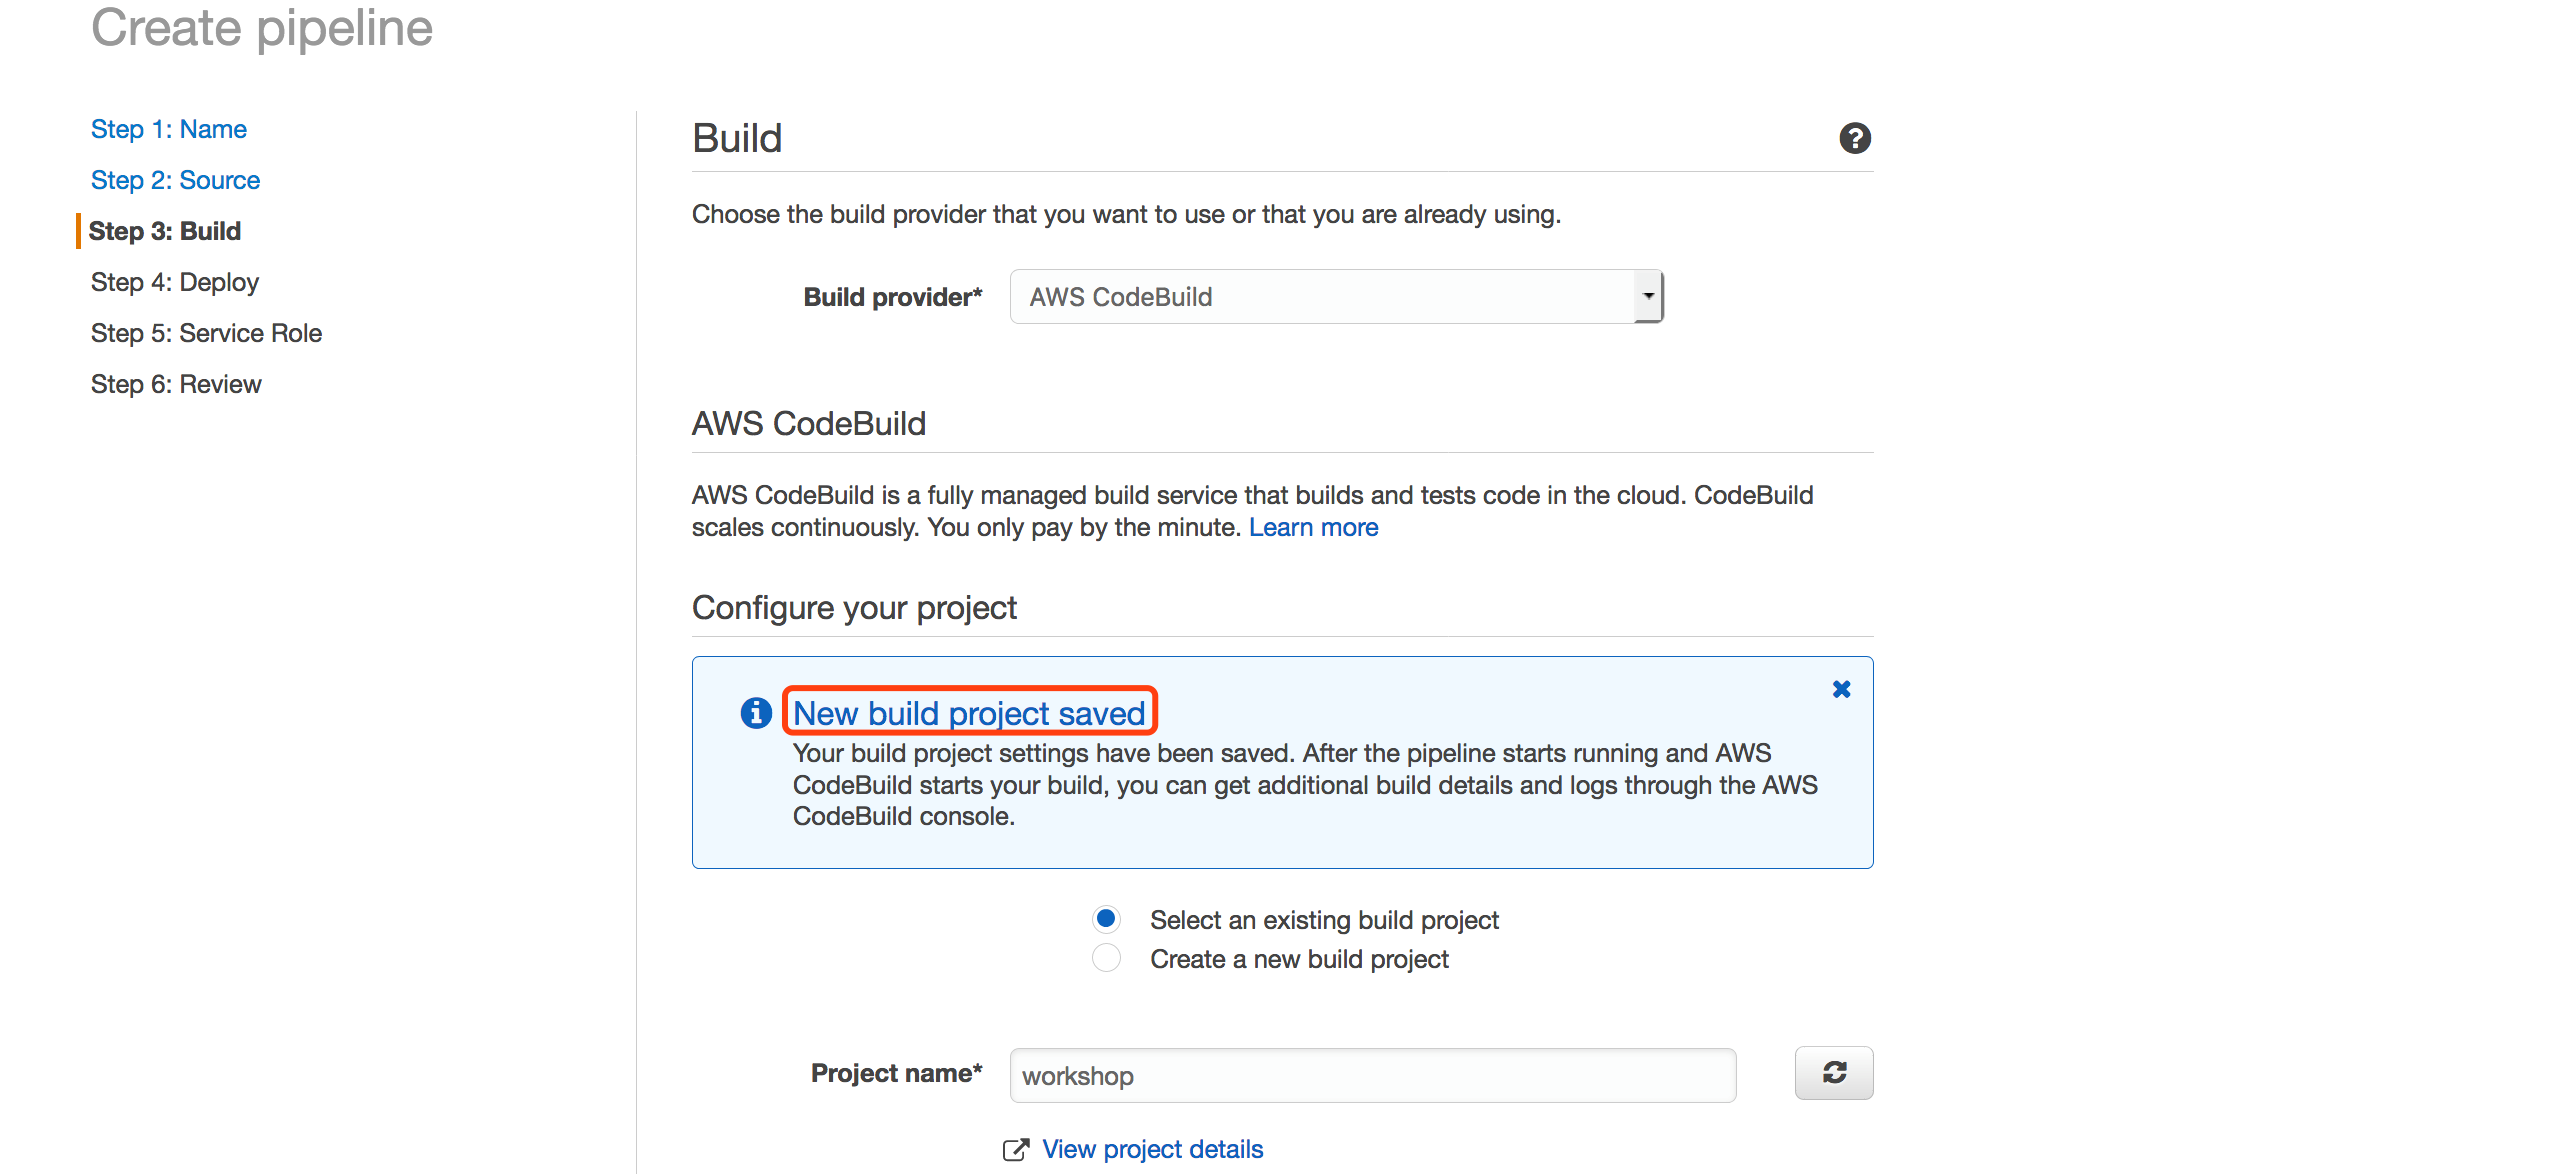This screenshot has width=2558, height=1174.
Task: Refresh the project name list
Action: (x=1833, y=1073)
